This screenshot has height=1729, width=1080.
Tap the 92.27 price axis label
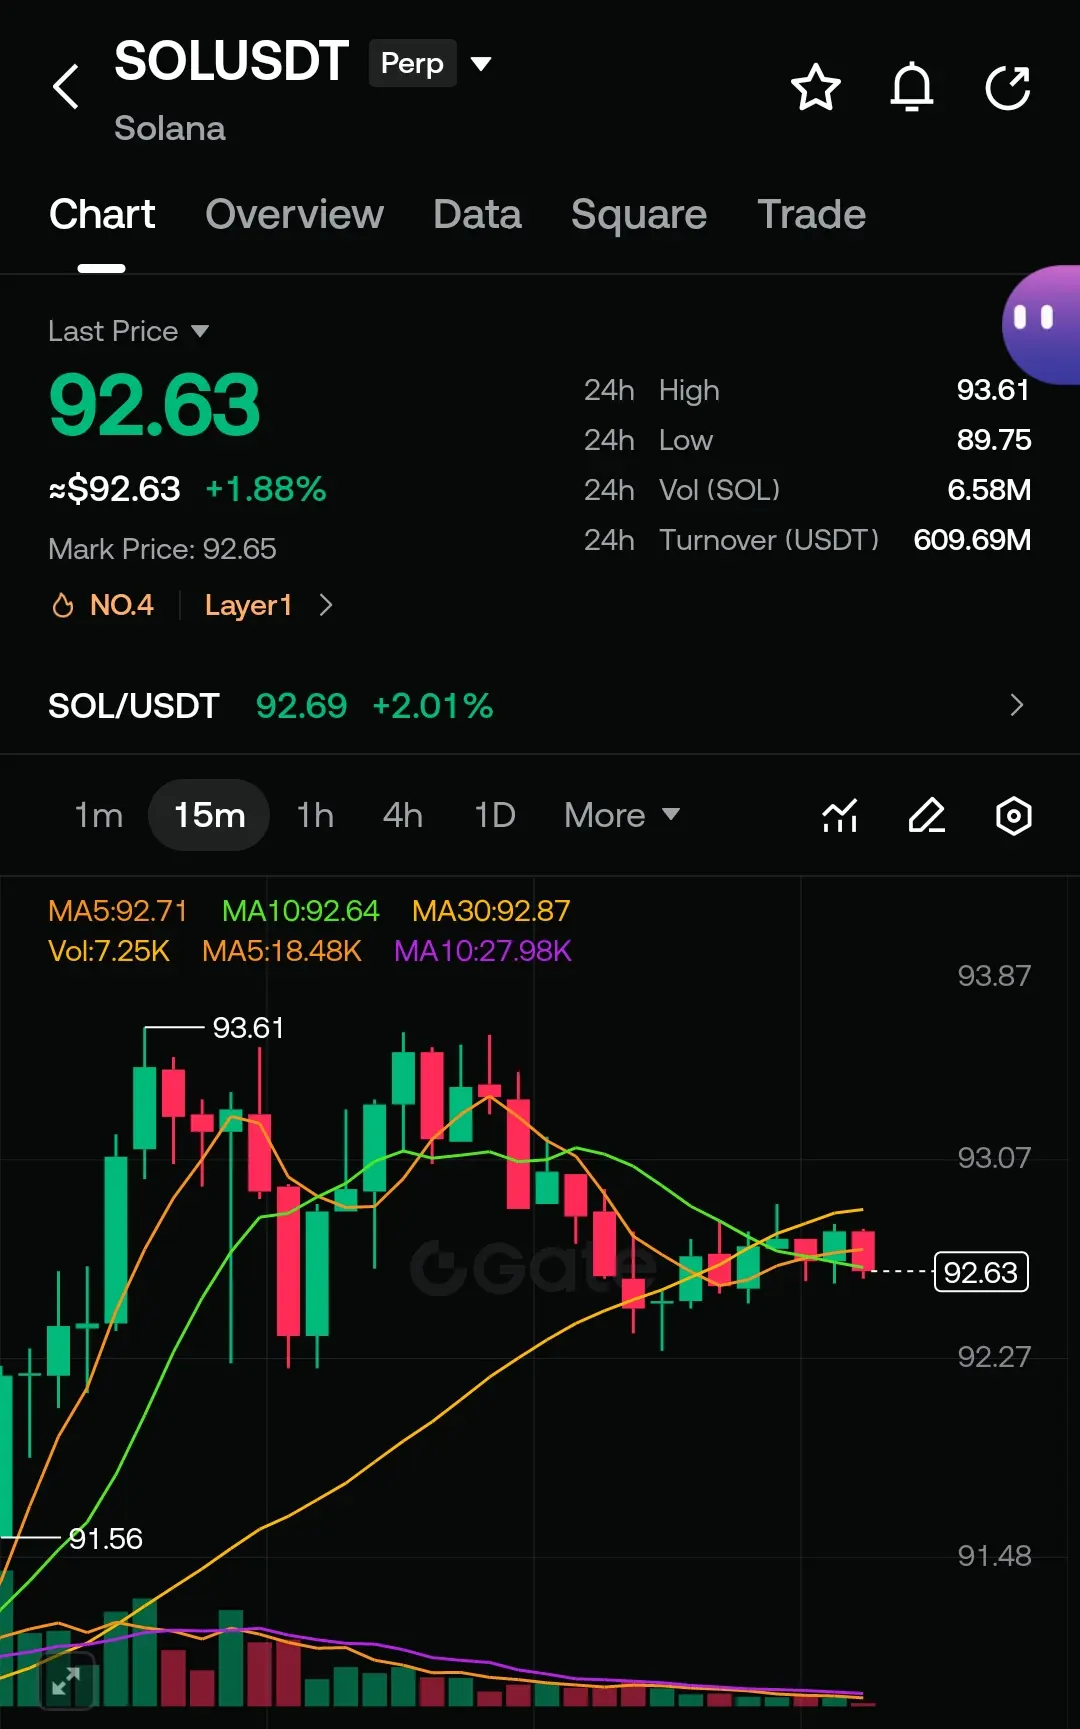pos(994,1357)
